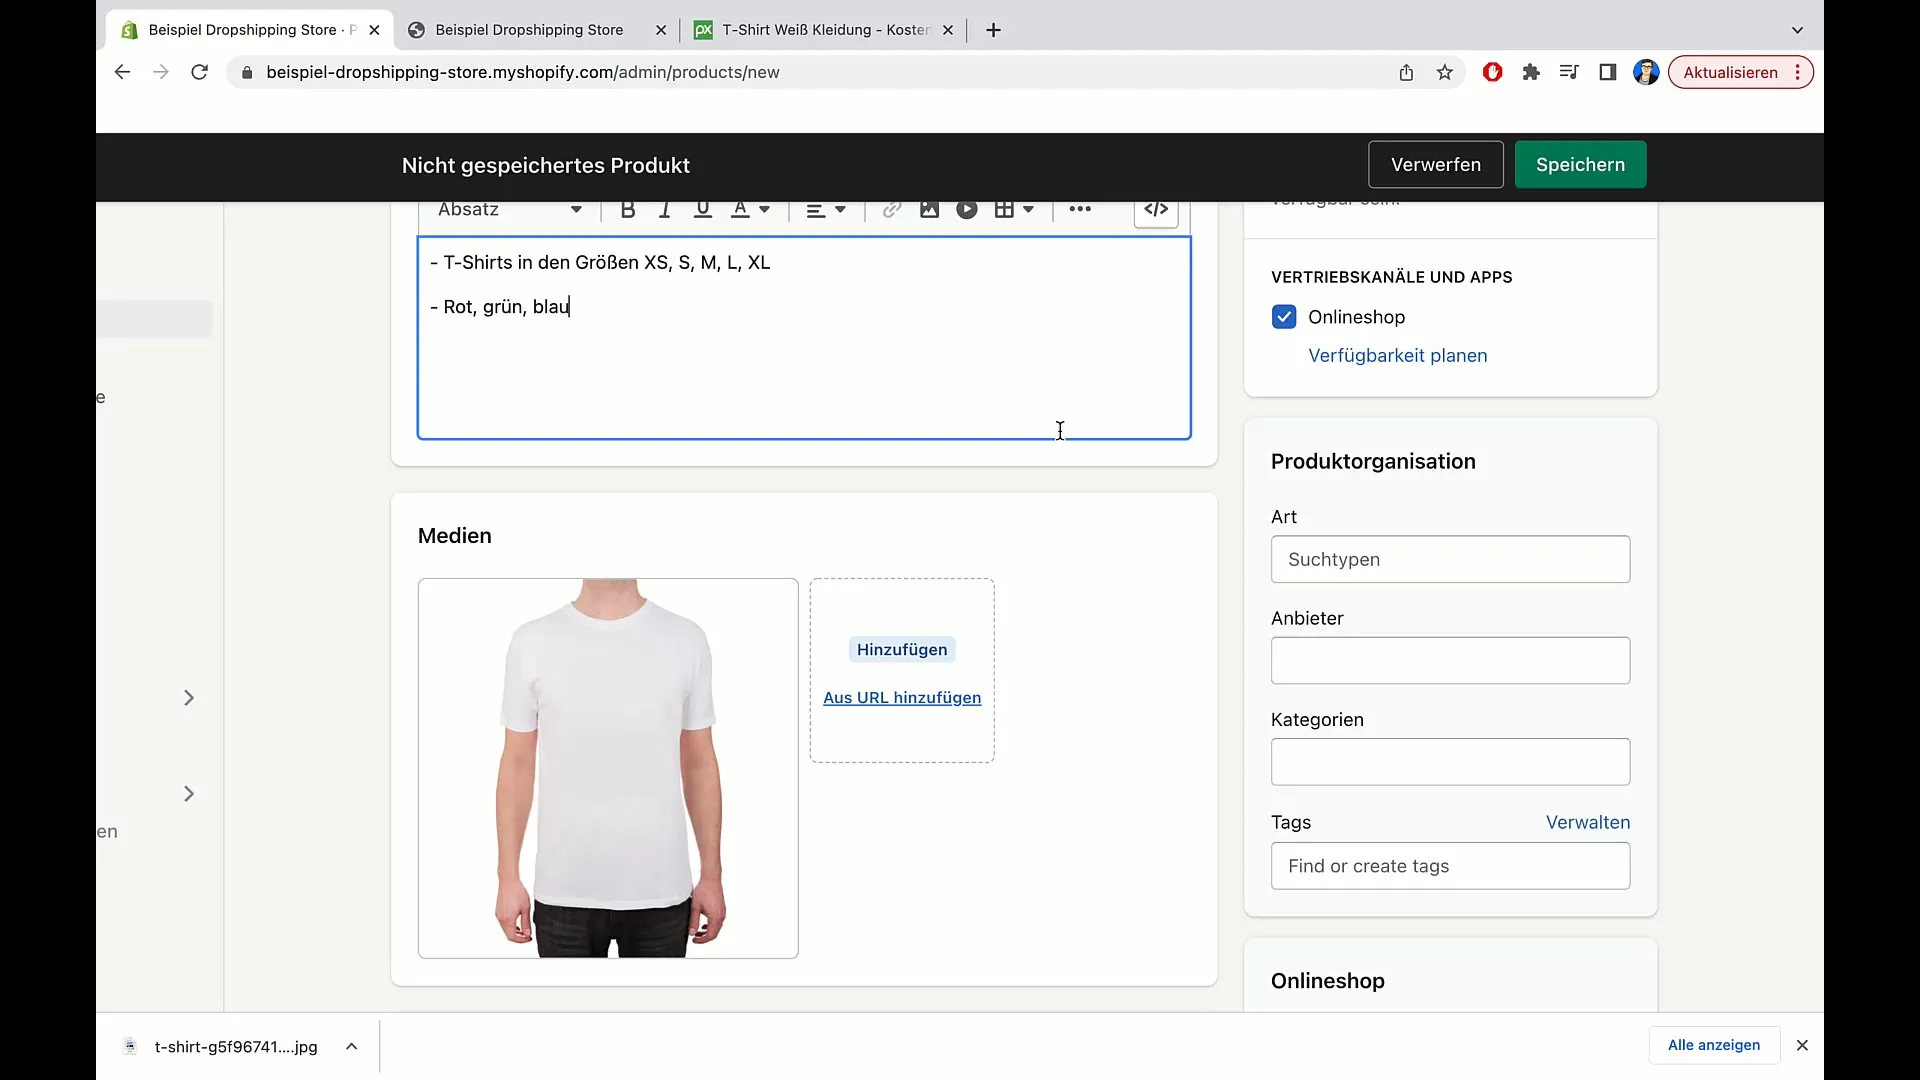
Task: Open browser extensions puzzle icon
Action: pos(1530,72)
